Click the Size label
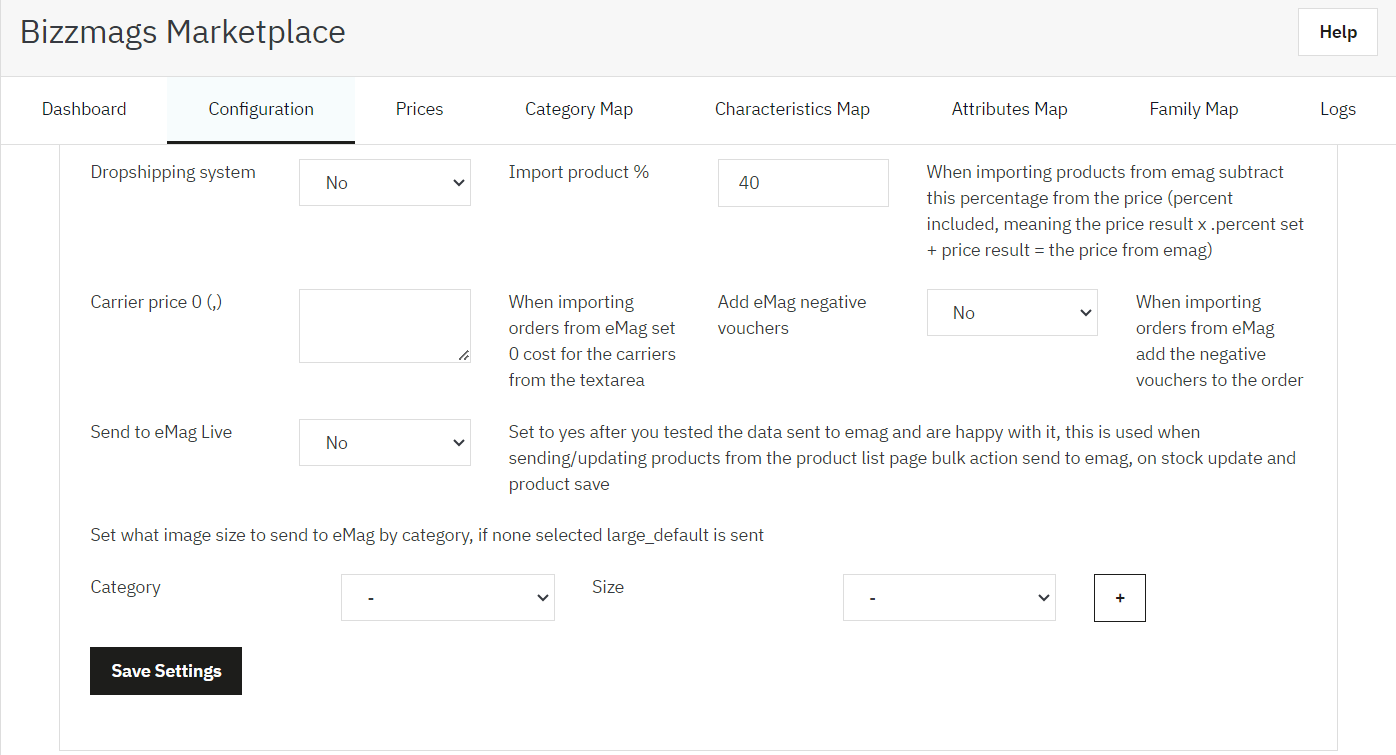The height and width of the screenshot is (755, 1396). point(608,587)
